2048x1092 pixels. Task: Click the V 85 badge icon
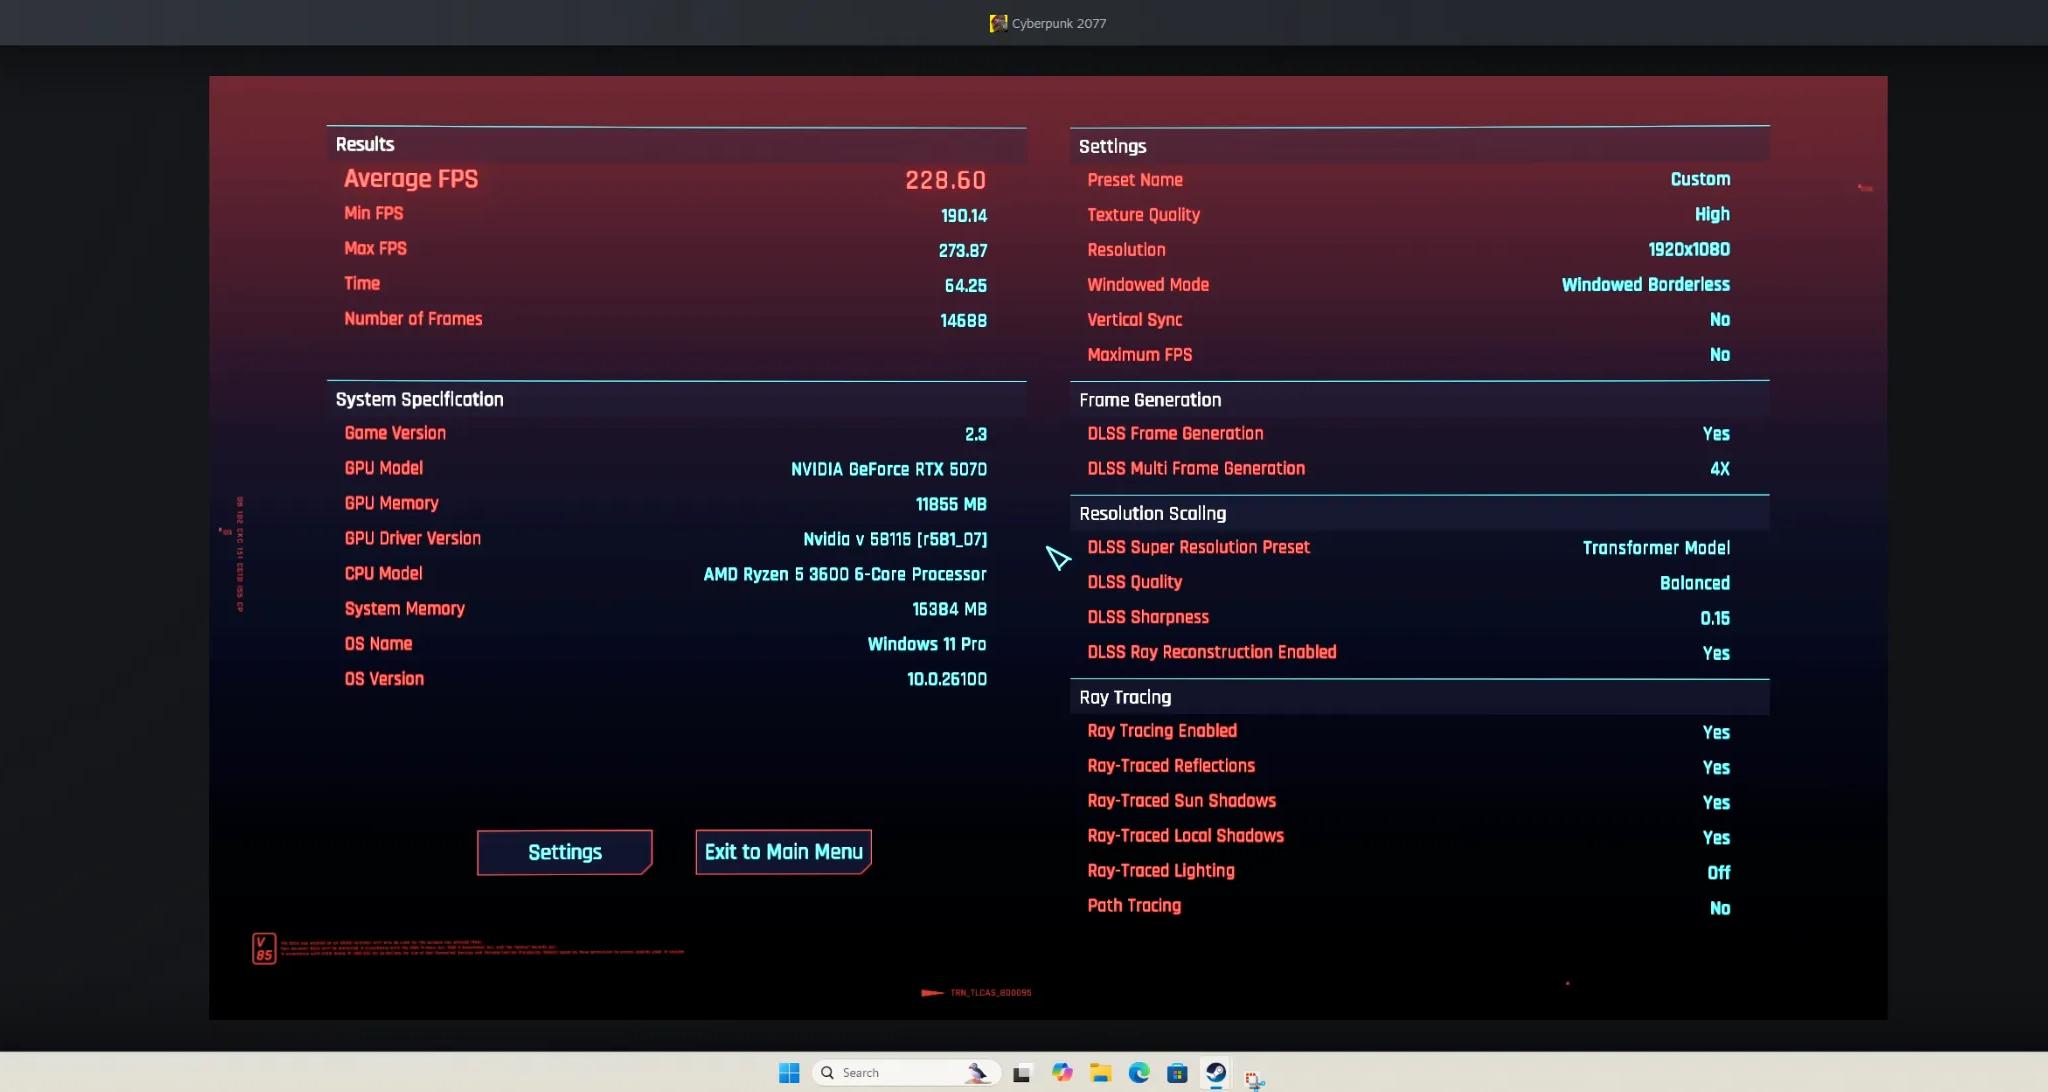tap(264, 948)
